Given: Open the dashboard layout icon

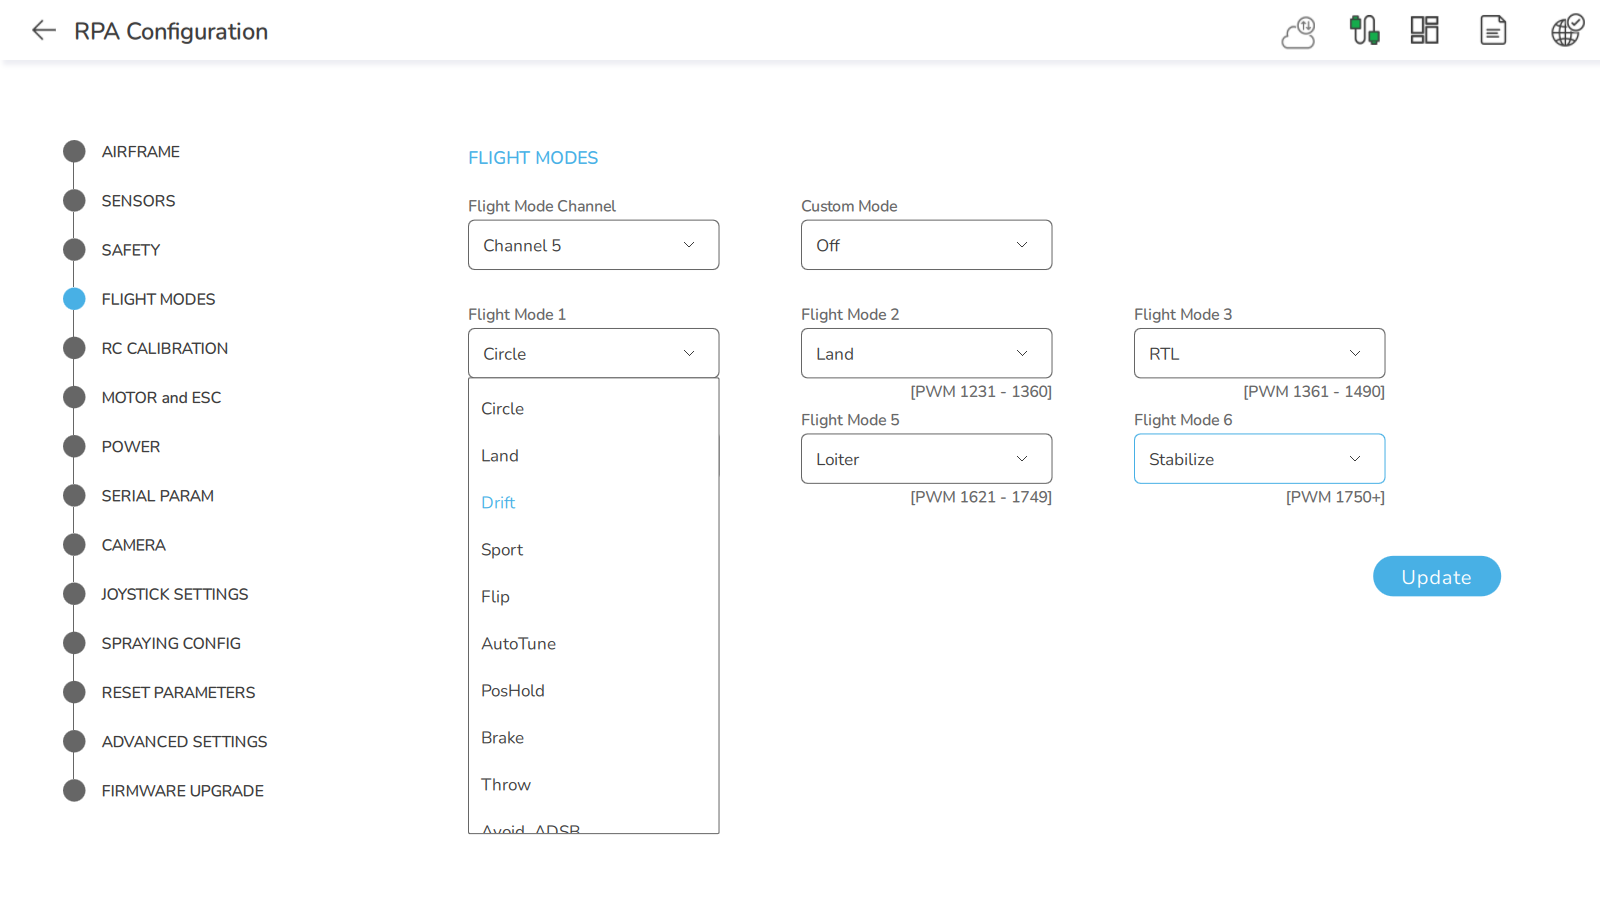Looking at the screenshot, I should click(1424, 31).
